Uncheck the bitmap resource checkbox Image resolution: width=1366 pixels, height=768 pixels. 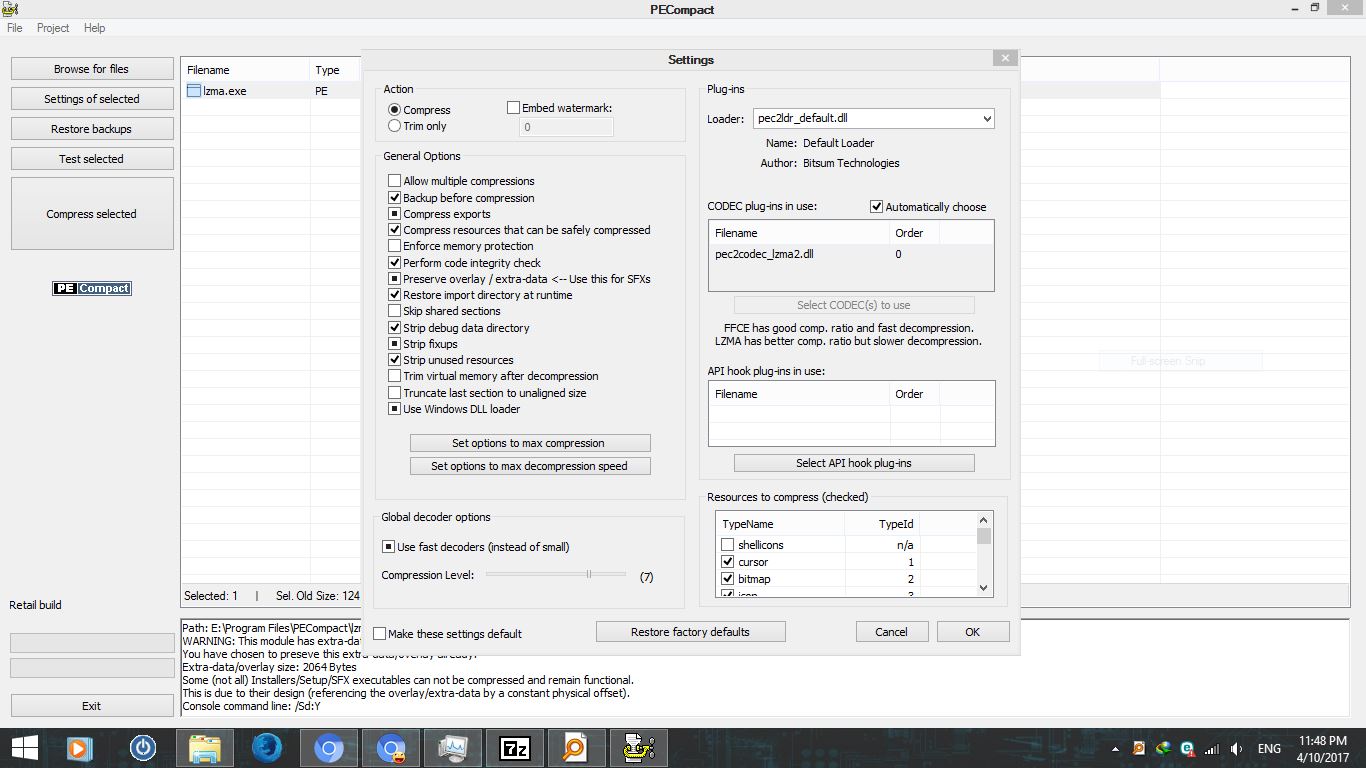(x=727, y=579)
